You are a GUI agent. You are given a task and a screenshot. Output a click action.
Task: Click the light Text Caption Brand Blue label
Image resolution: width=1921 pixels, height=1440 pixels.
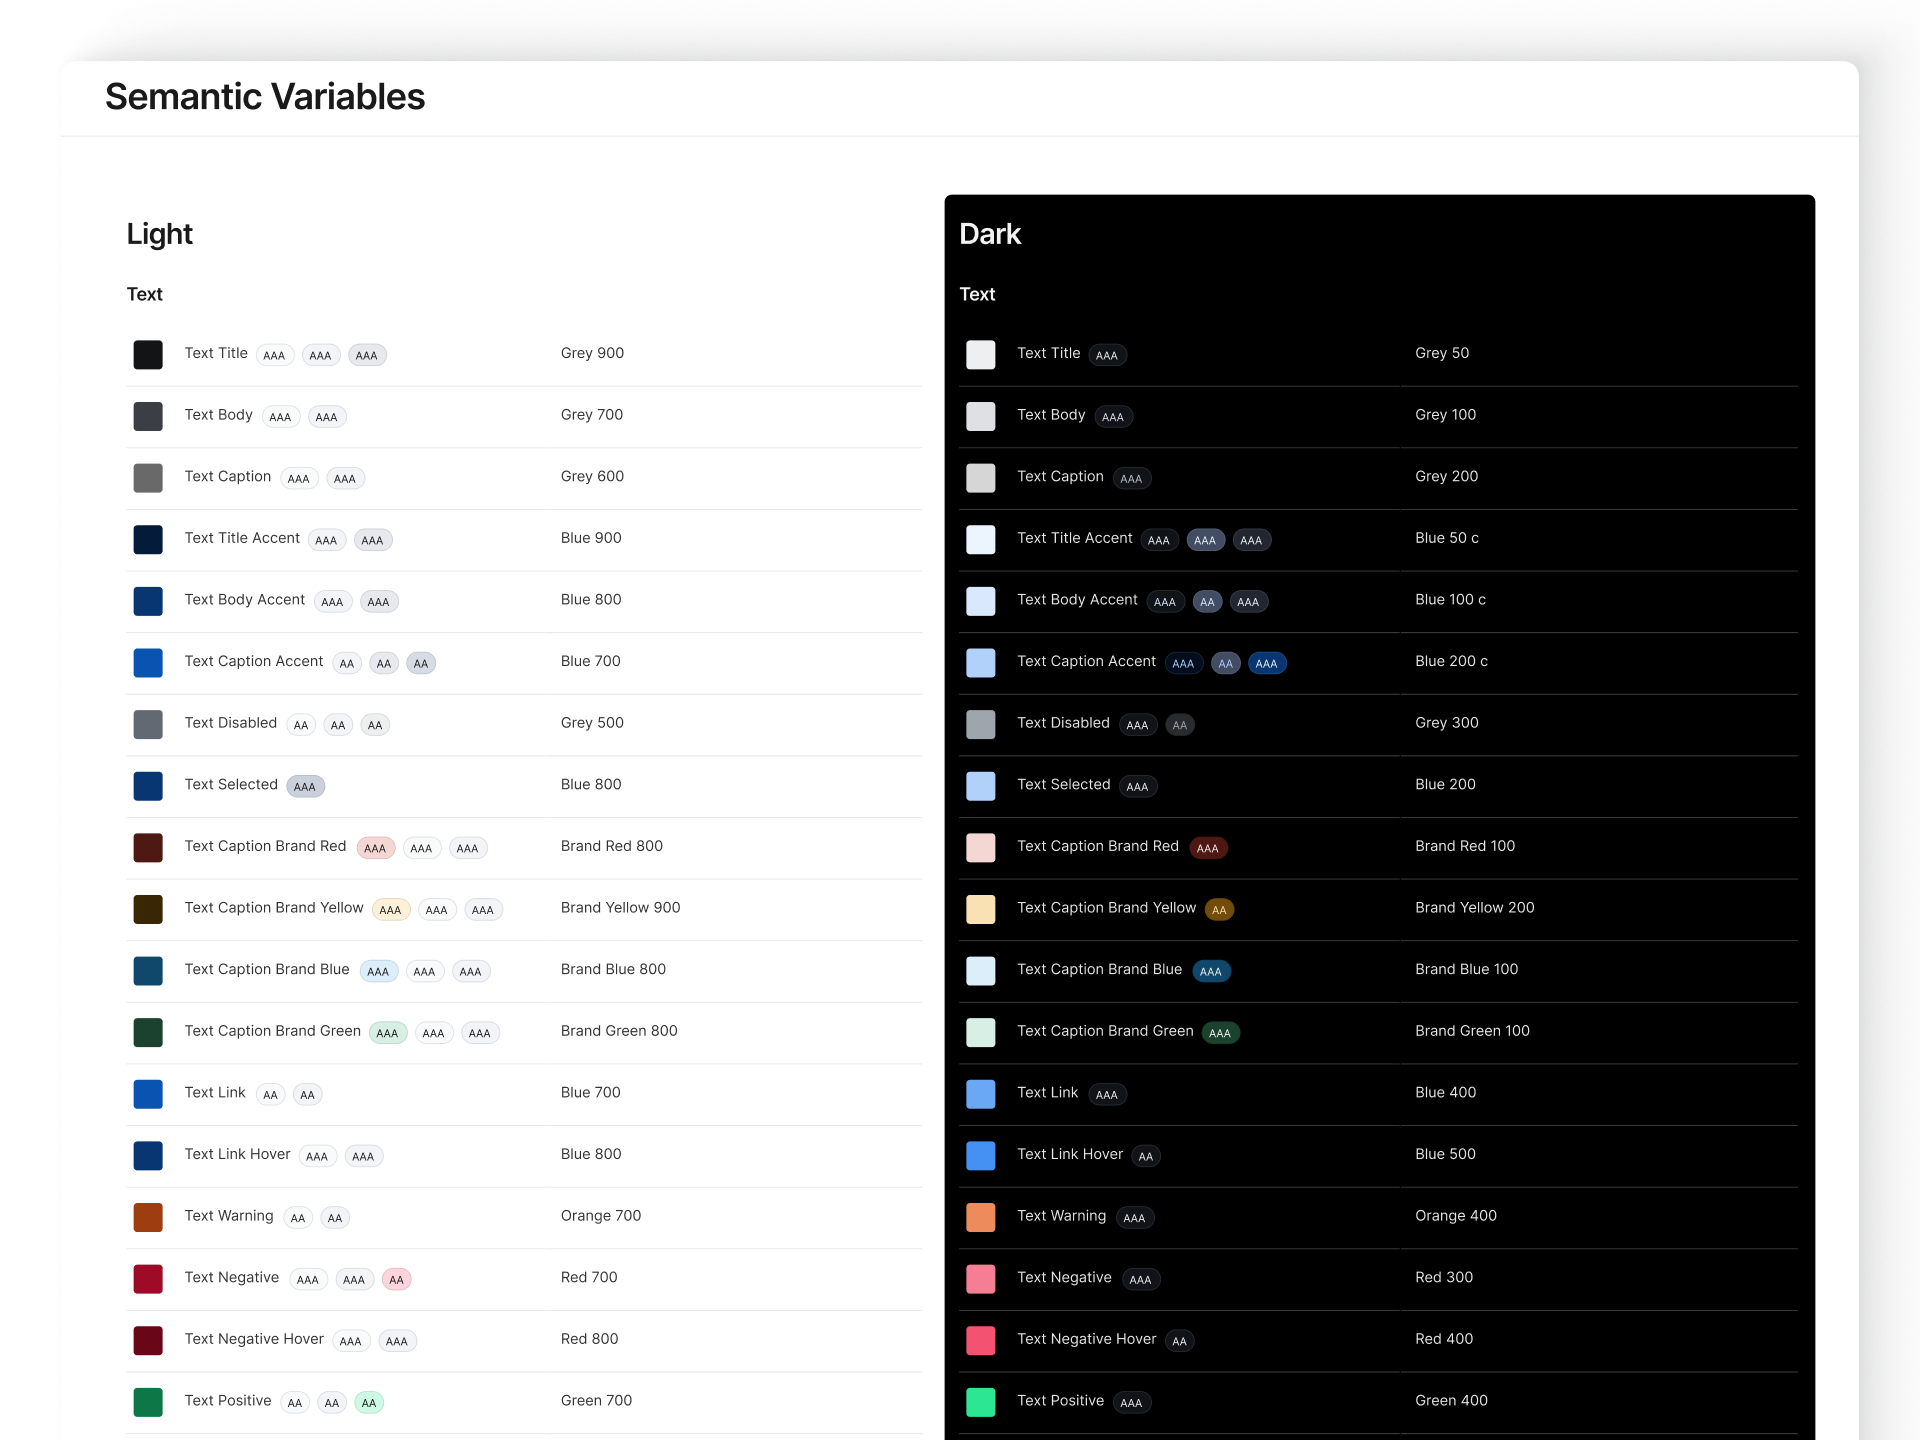click(267, 969)
